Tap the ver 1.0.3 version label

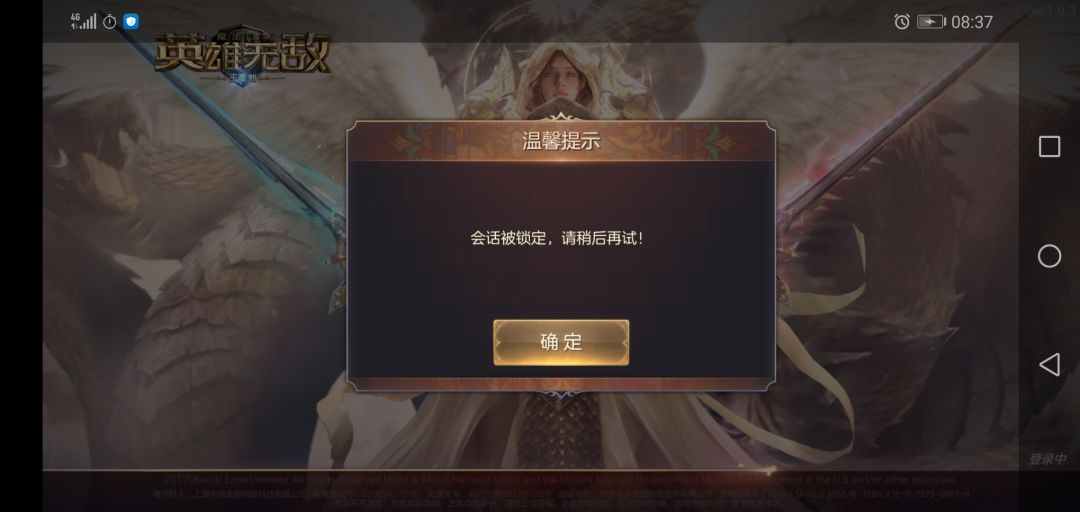click(x=1048, y=12)
